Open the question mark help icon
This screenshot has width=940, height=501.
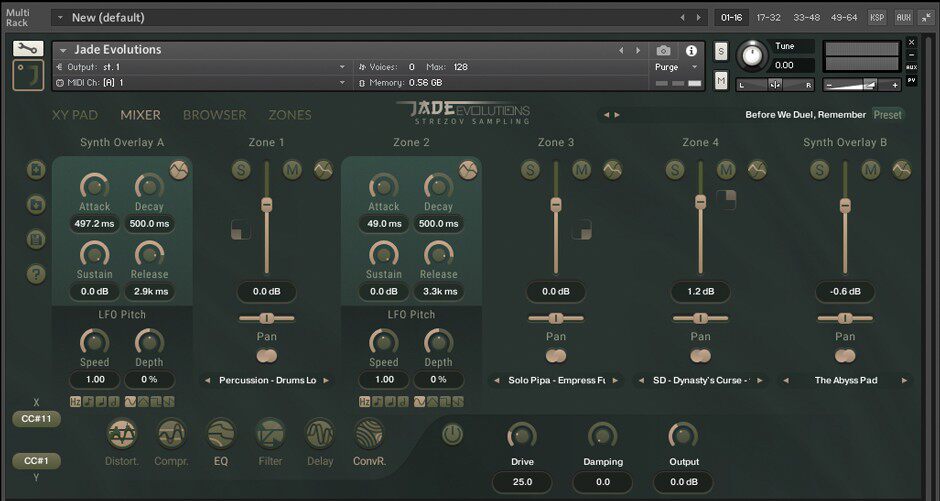tap(36, 274)
